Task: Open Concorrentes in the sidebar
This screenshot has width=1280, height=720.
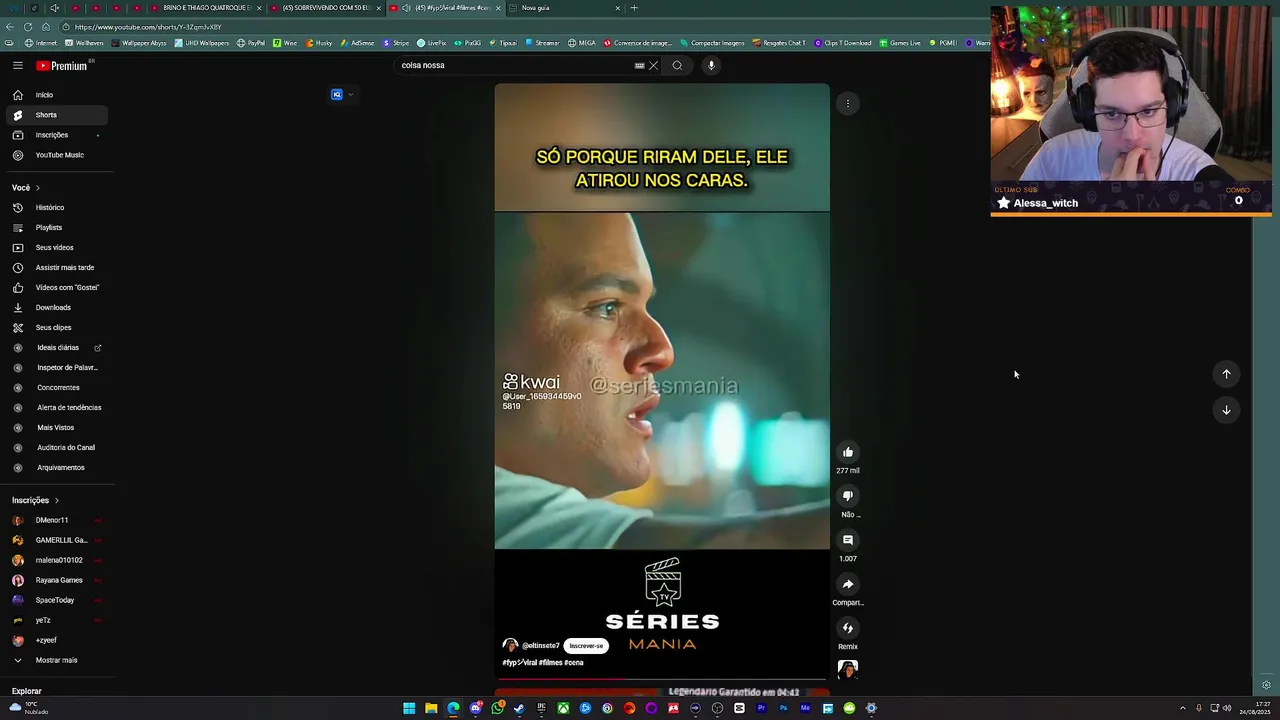Action: [x=57, y=388]
